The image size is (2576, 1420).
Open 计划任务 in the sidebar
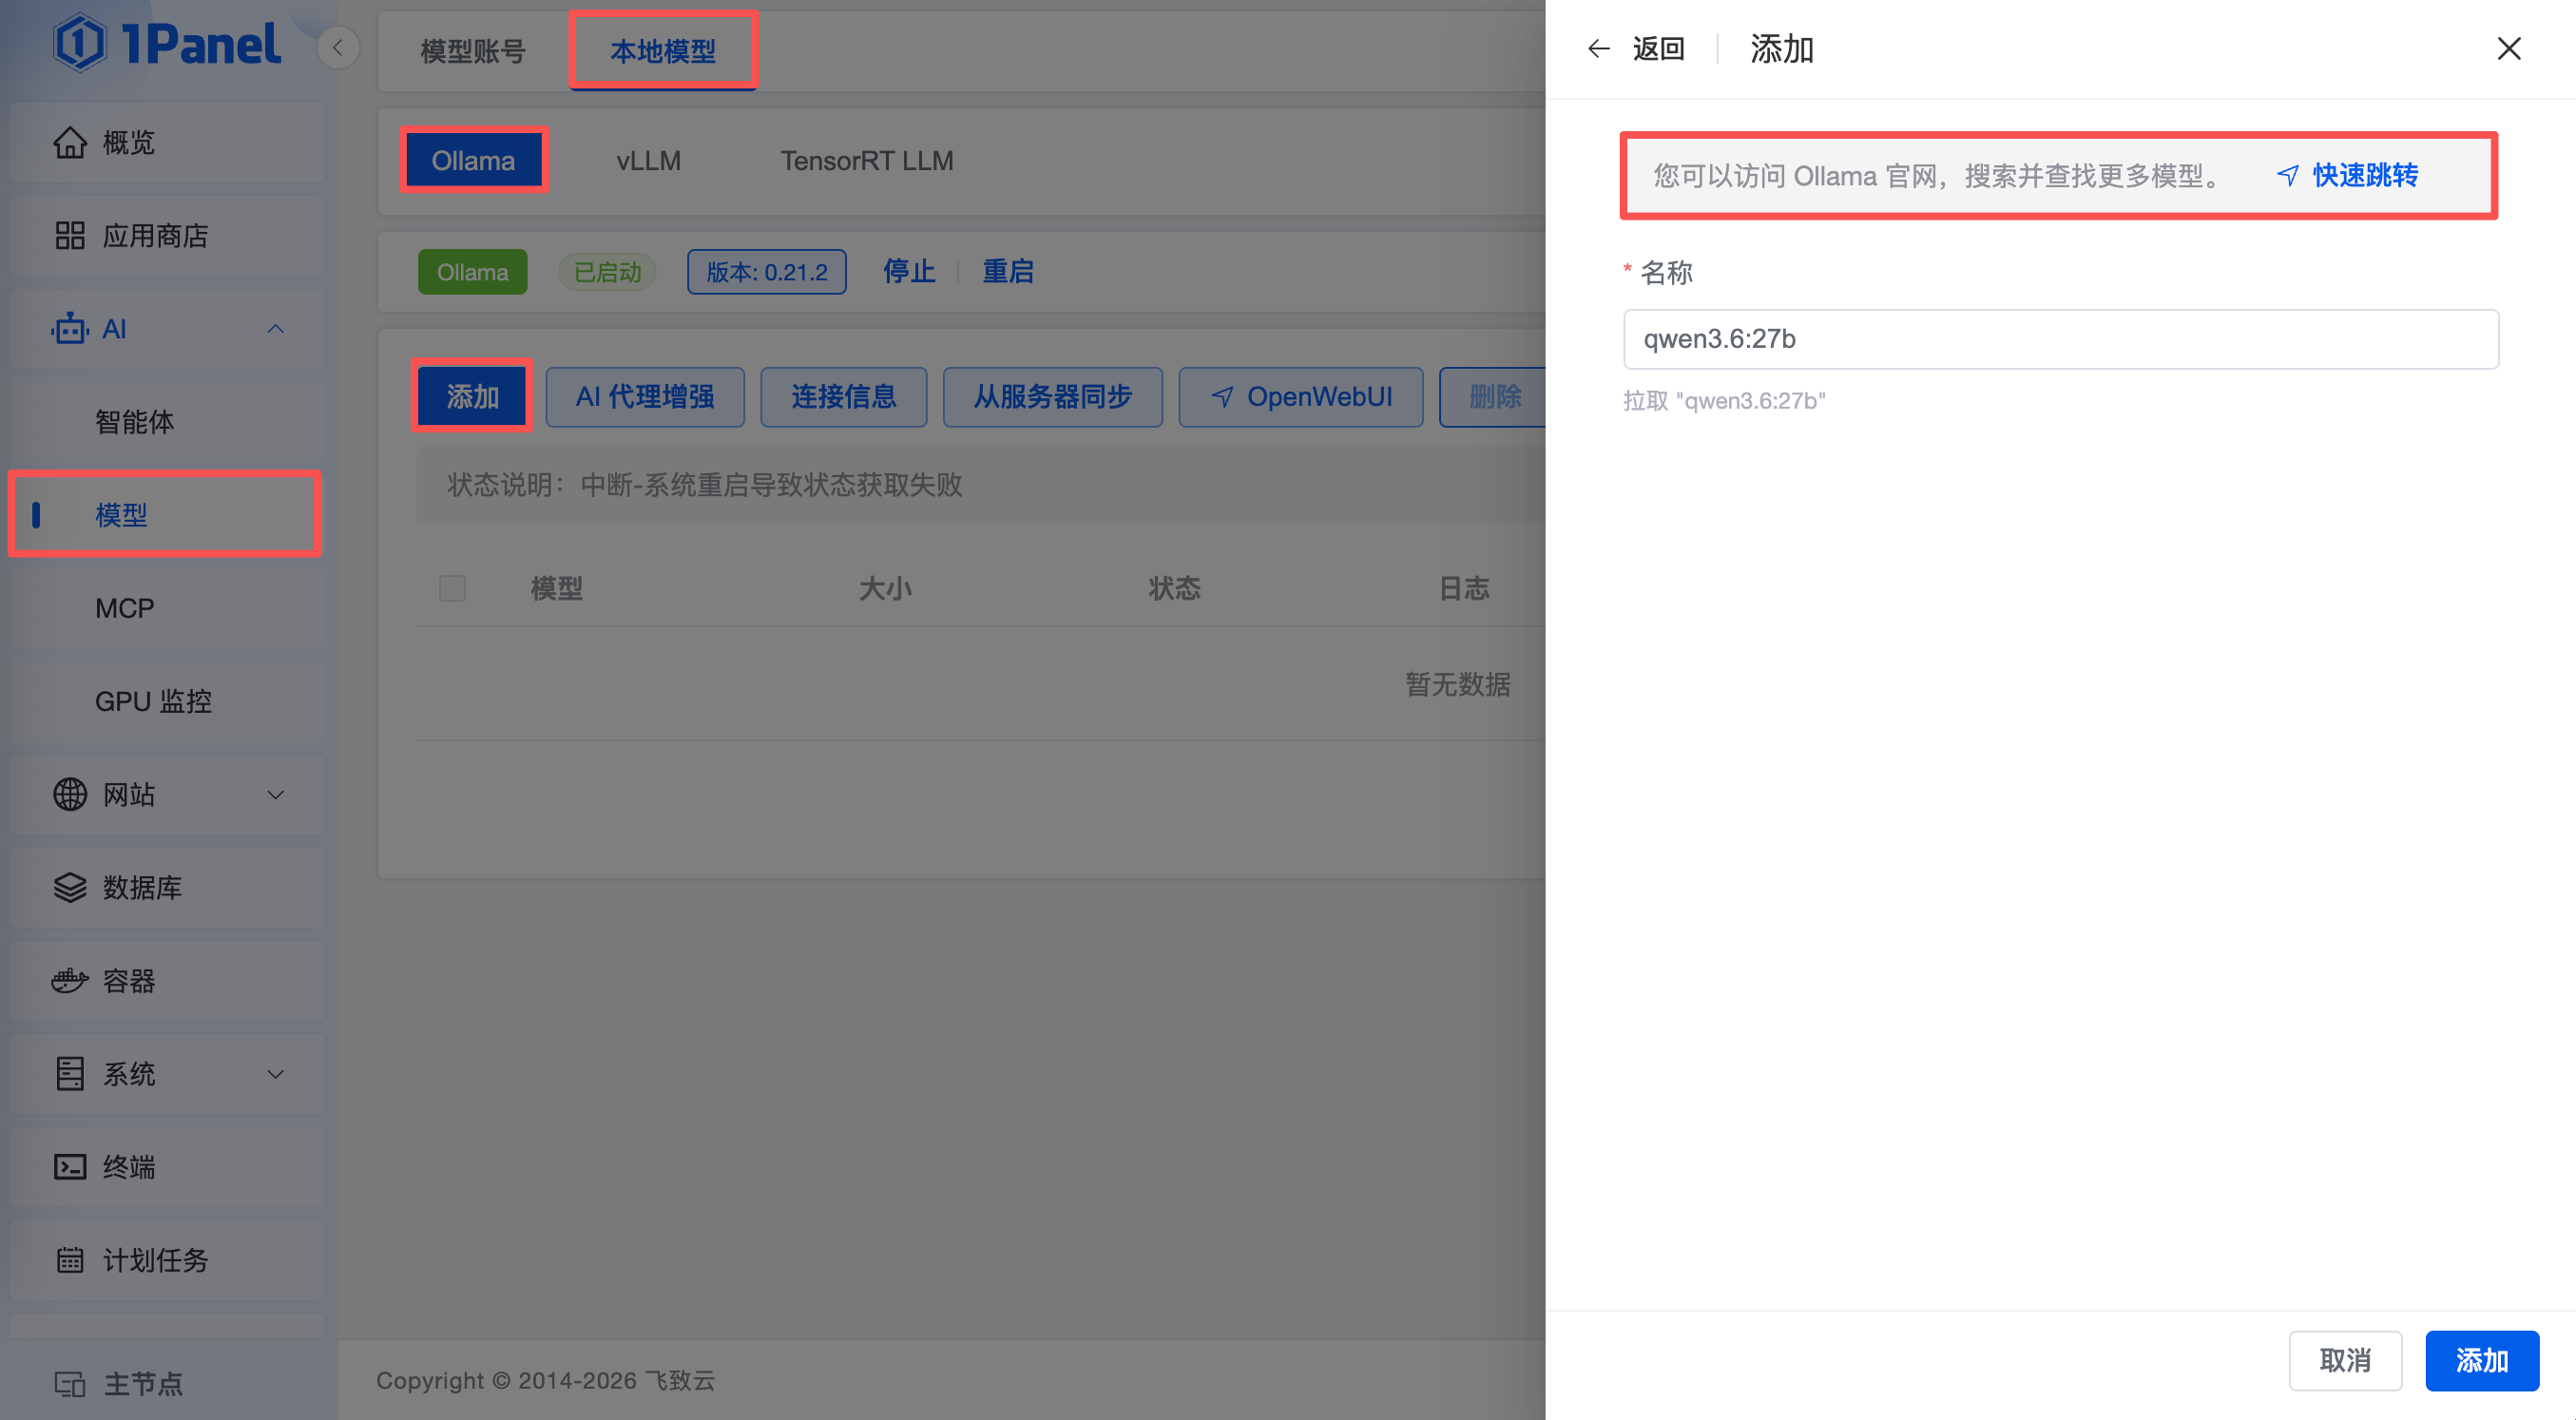pos(167,1259)
